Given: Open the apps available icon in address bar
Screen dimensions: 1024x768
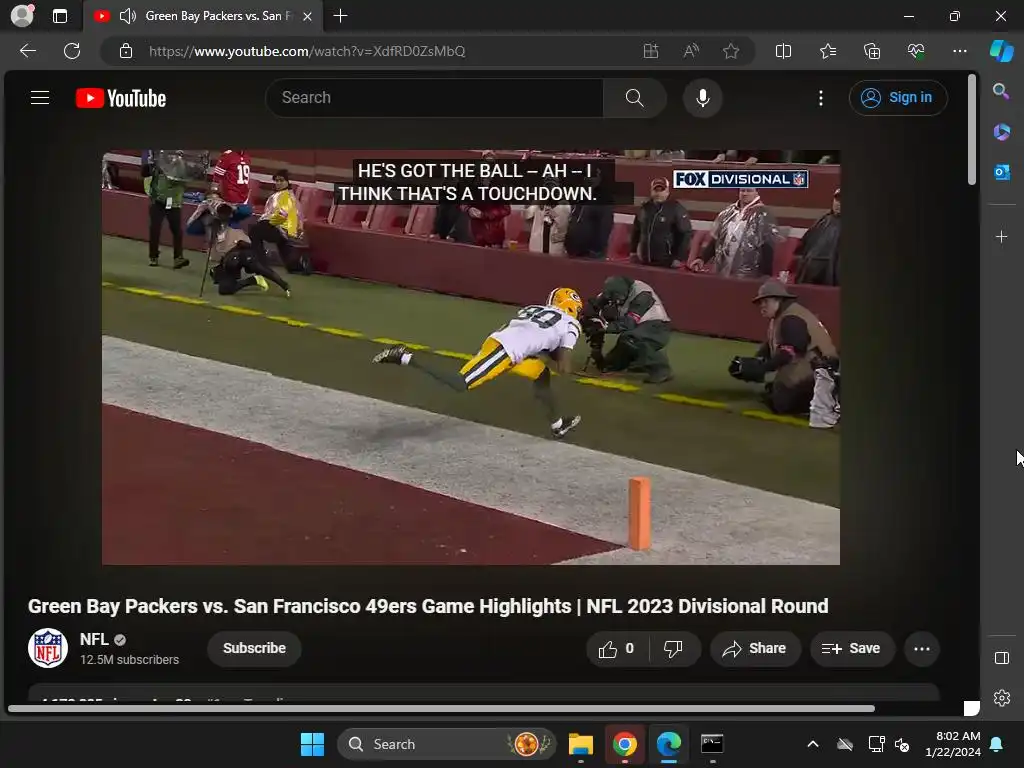Looking at the screenshot, I should pyautogui.click(x=650, y=51).
